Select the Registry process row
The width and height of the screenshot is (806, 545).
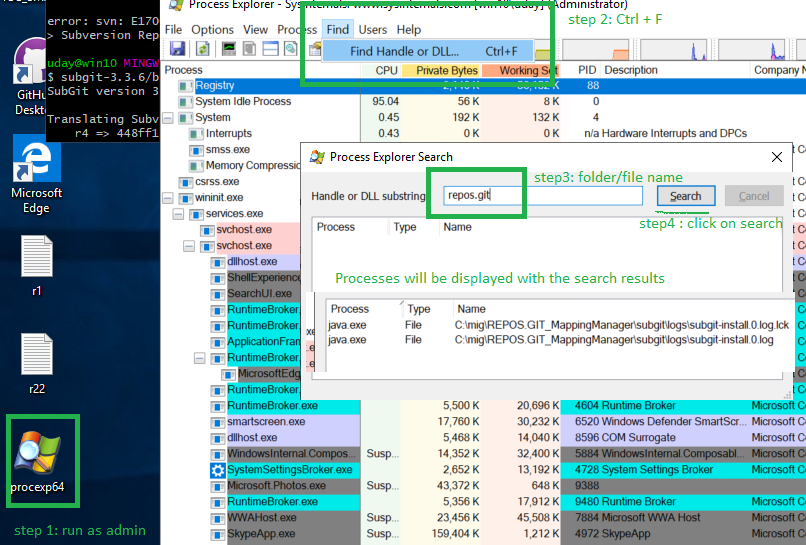pyautogui.click(x=483, y=85)
